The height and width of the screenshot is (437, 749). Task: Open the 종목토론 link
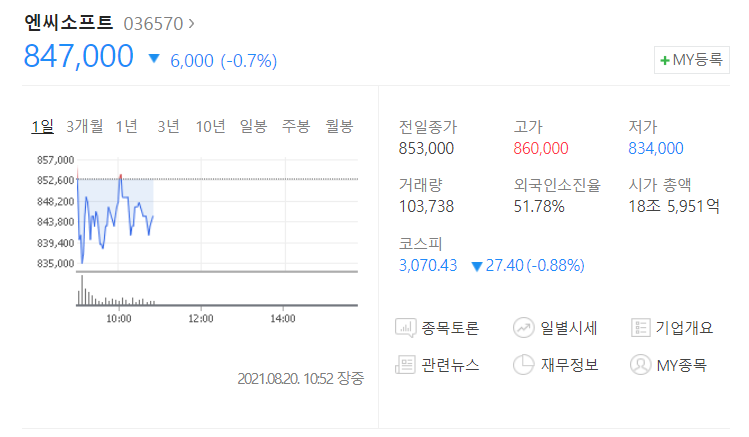(x=449, y=328)
